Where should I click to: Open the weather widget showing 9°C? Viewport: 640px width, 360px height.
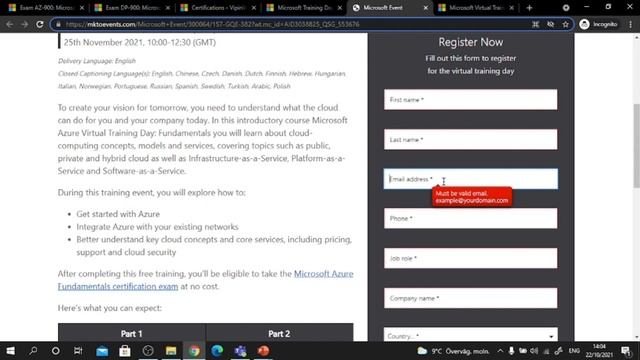(x=453, y=351)
